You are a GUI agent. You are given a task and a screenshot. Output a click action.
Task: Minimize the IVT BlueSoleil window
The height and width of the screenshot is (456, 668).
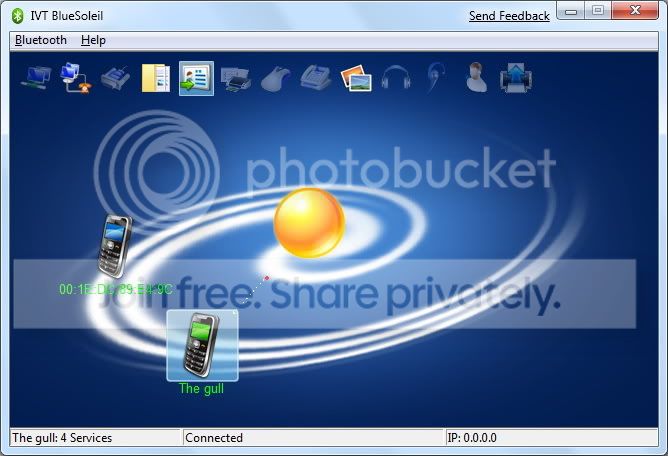click(571, 11)
